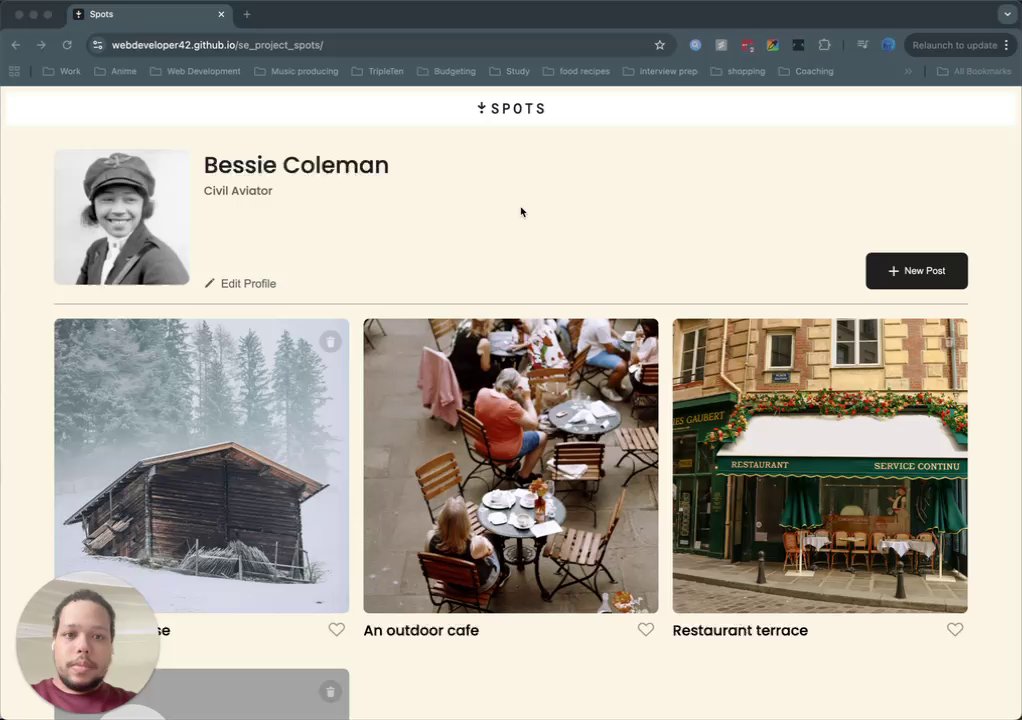Viewport: 1022px width, 720px height.
Task: Open the interview prep bookmarks folder
Action: click(660, 72)
